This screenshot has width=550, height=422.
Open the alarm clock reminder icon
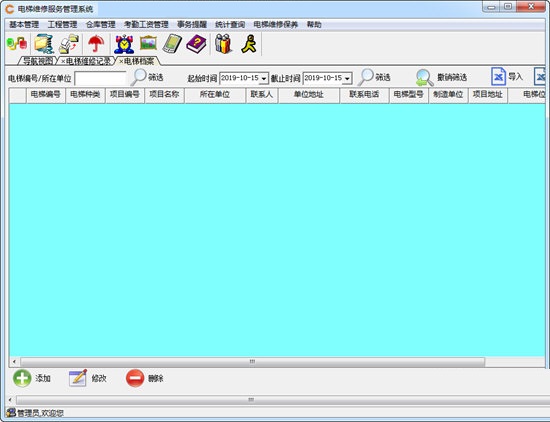124,44
